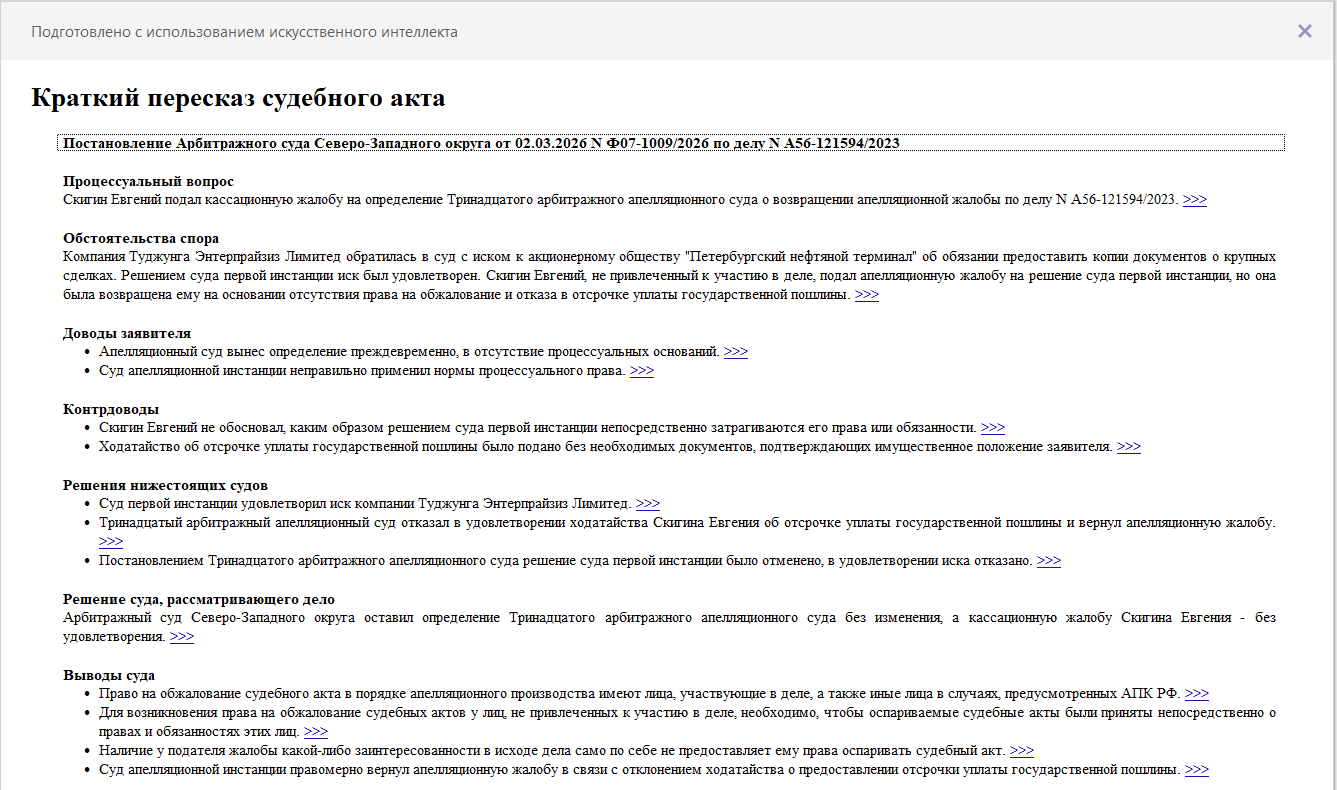Follow >>> after 'Скигин Евгений не обосновал' counterargument
The image size is (1337, 790).
992,428
